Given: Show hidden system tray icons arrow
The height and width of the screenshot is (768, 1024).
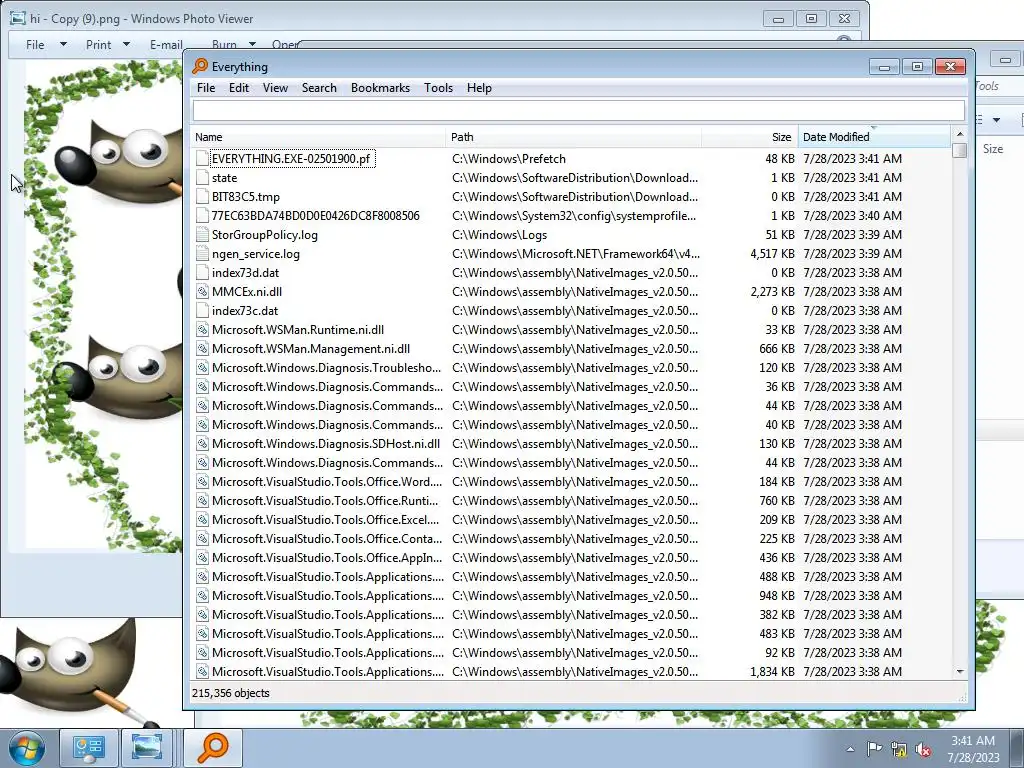Looking at the screenshot, I should coord(850,750).
